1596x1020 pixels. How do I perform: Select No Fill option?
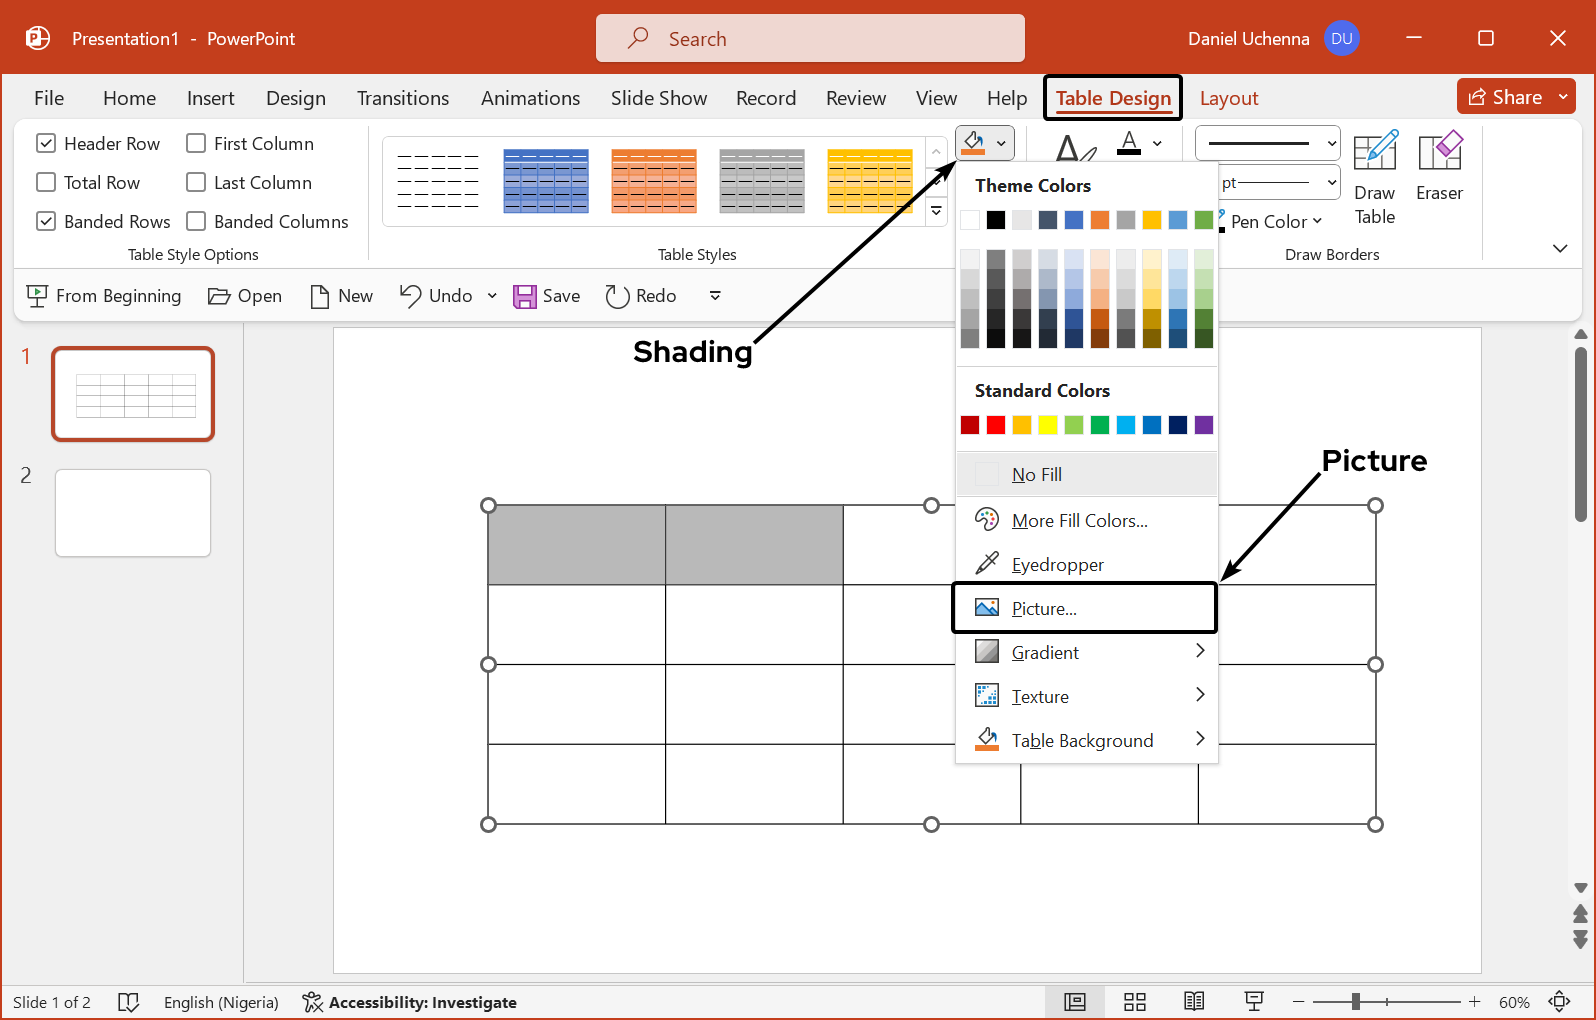[x=1037, y=475]
